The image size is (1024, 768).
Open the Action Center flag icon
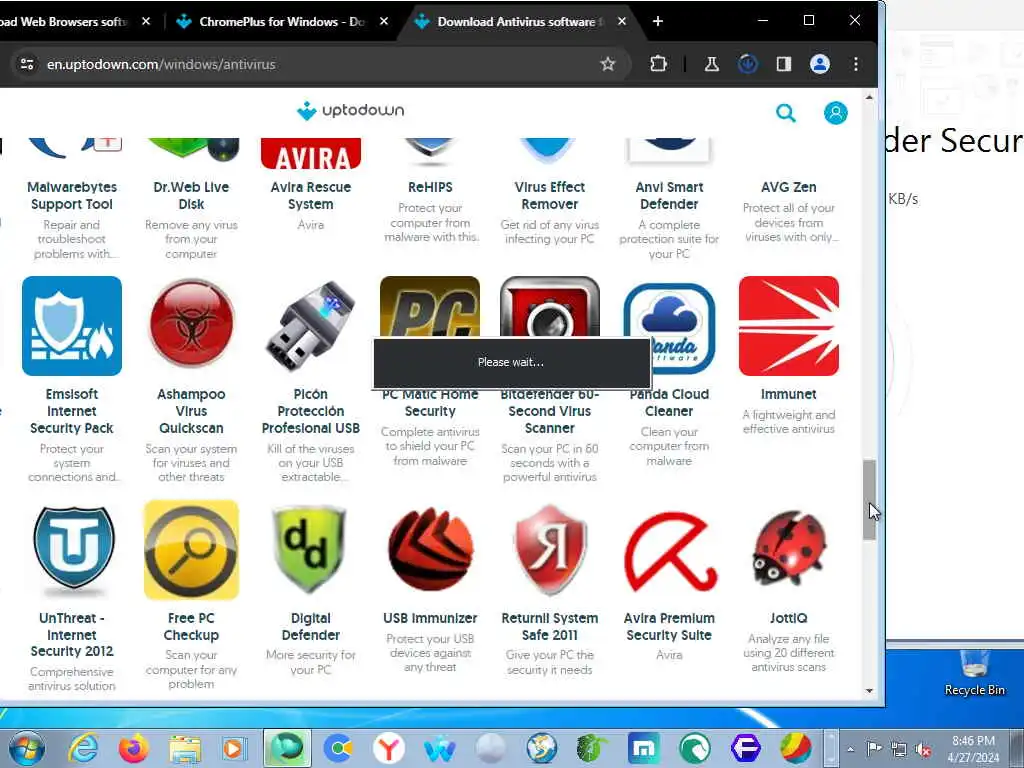point(874,749)
